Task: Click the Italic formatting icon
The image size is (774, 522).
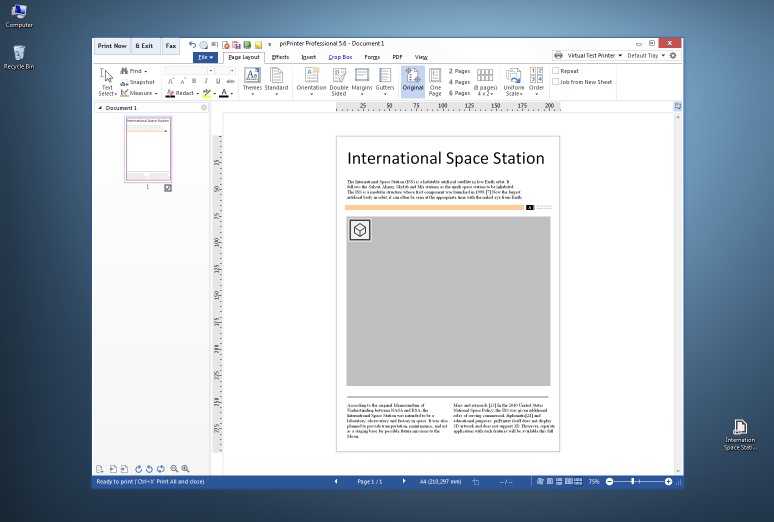Action: tap(206, 81)
